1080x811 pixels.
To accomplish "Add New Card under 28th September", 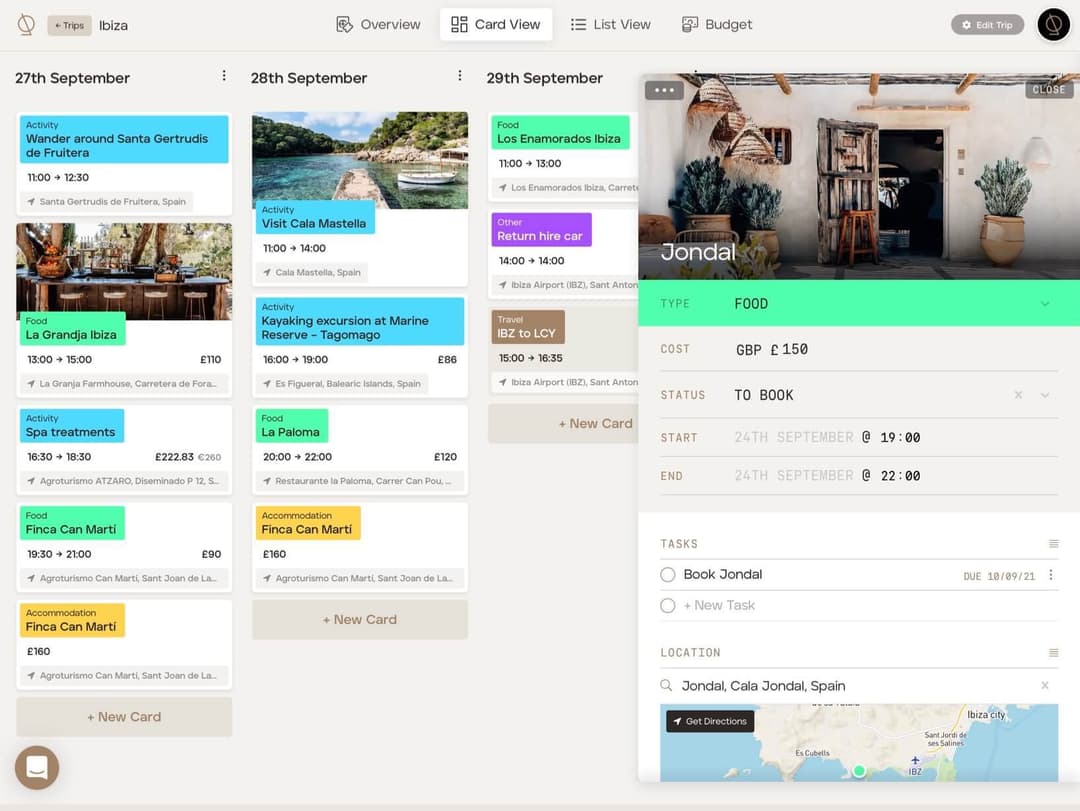I will click(360, 619).
